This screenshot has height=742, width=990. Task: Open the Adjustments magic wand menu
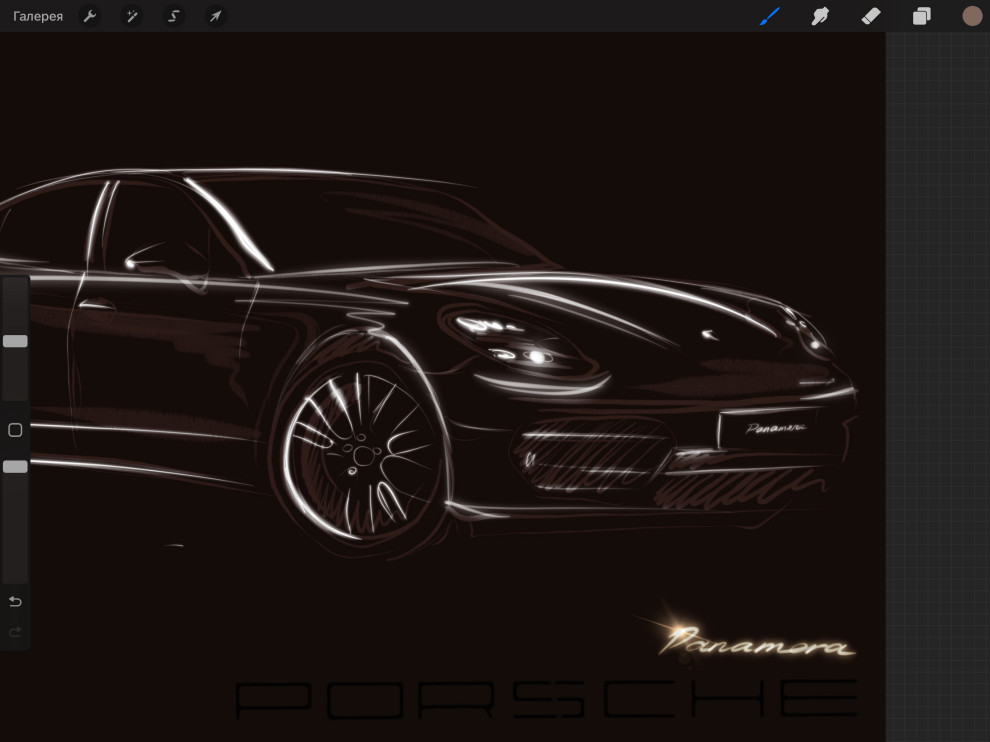pos(131,16)
